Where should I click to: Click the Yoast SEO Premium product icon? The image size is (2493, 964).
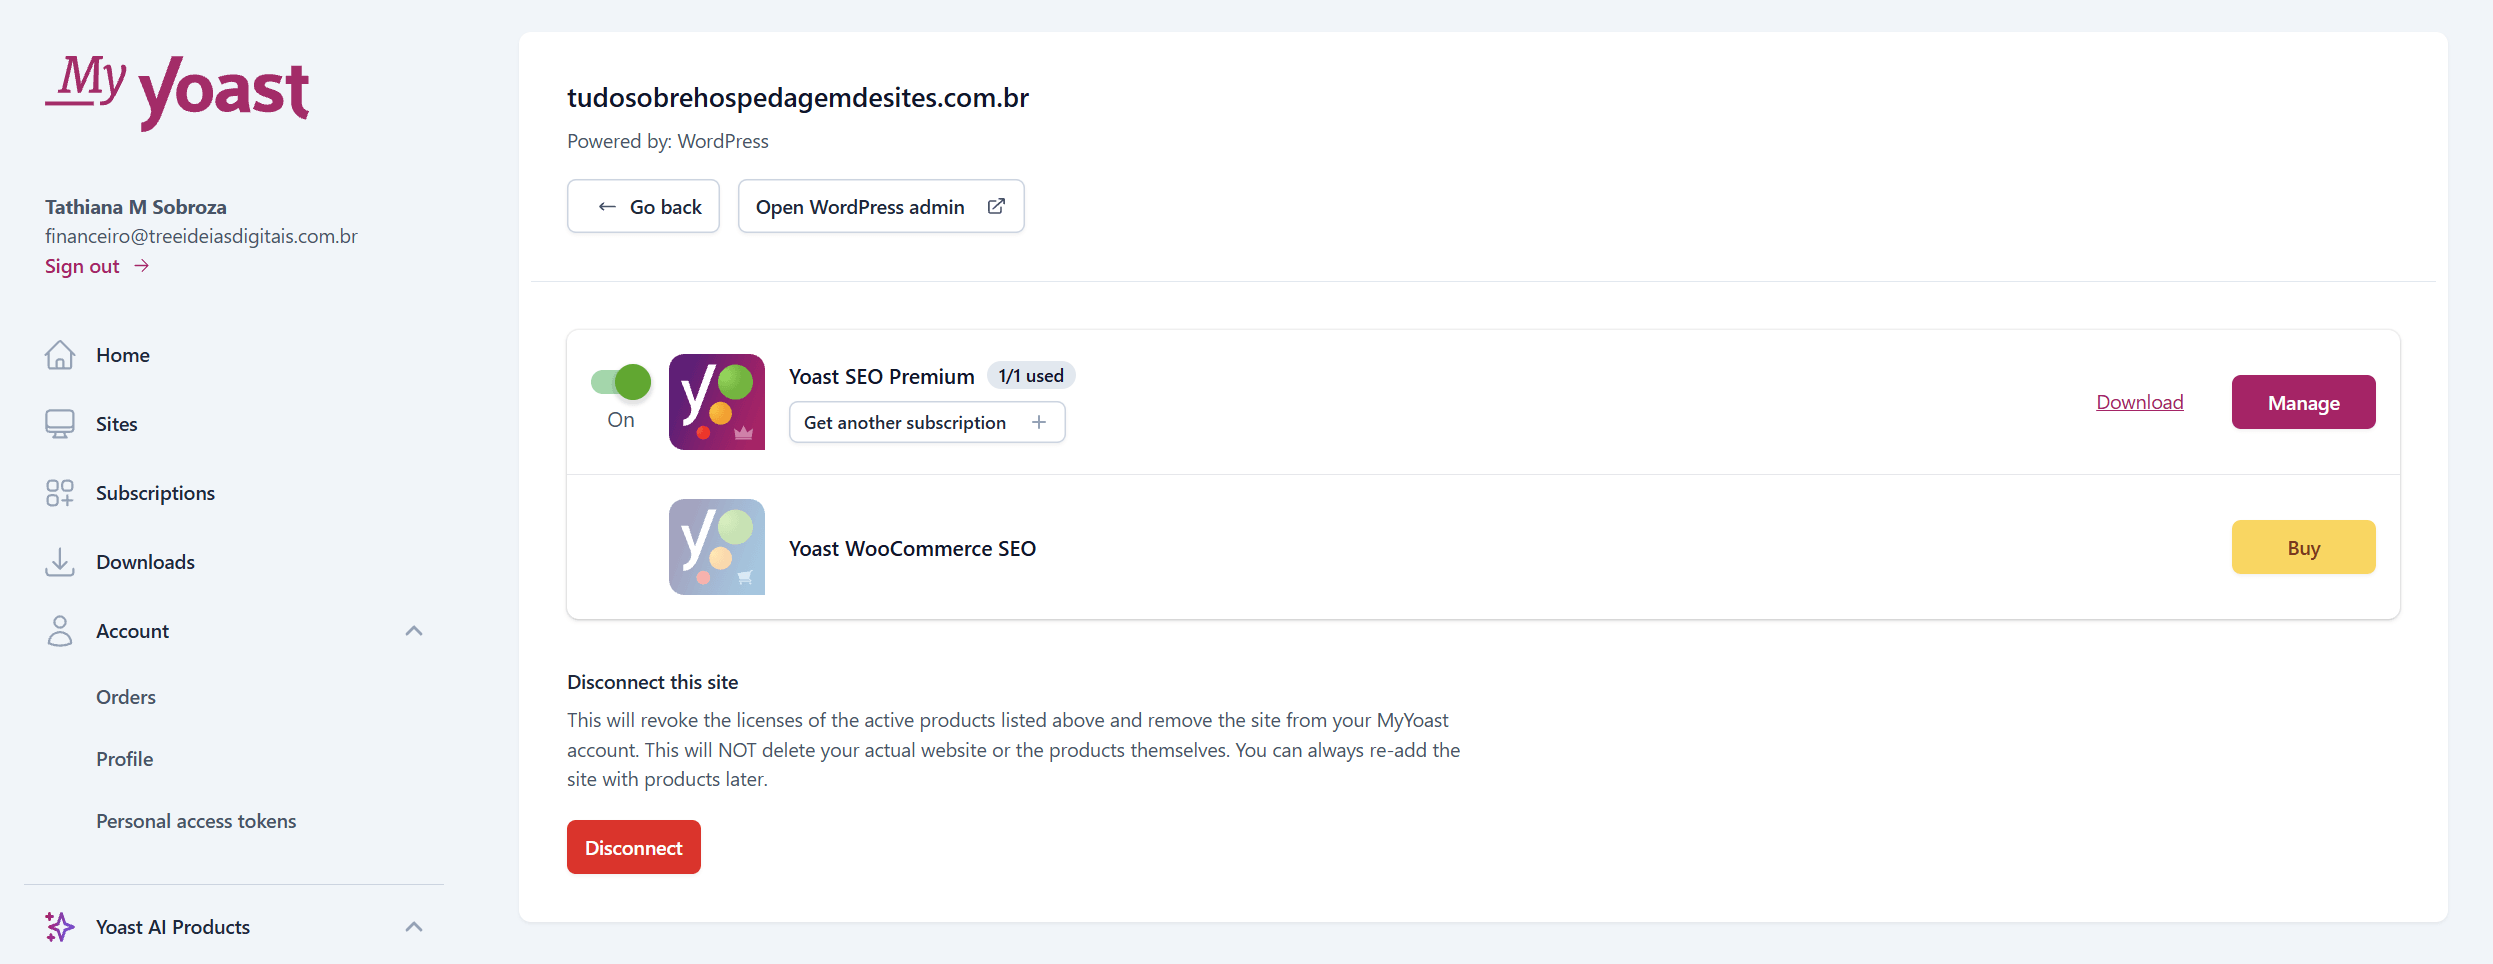click(x=717, y=402)
